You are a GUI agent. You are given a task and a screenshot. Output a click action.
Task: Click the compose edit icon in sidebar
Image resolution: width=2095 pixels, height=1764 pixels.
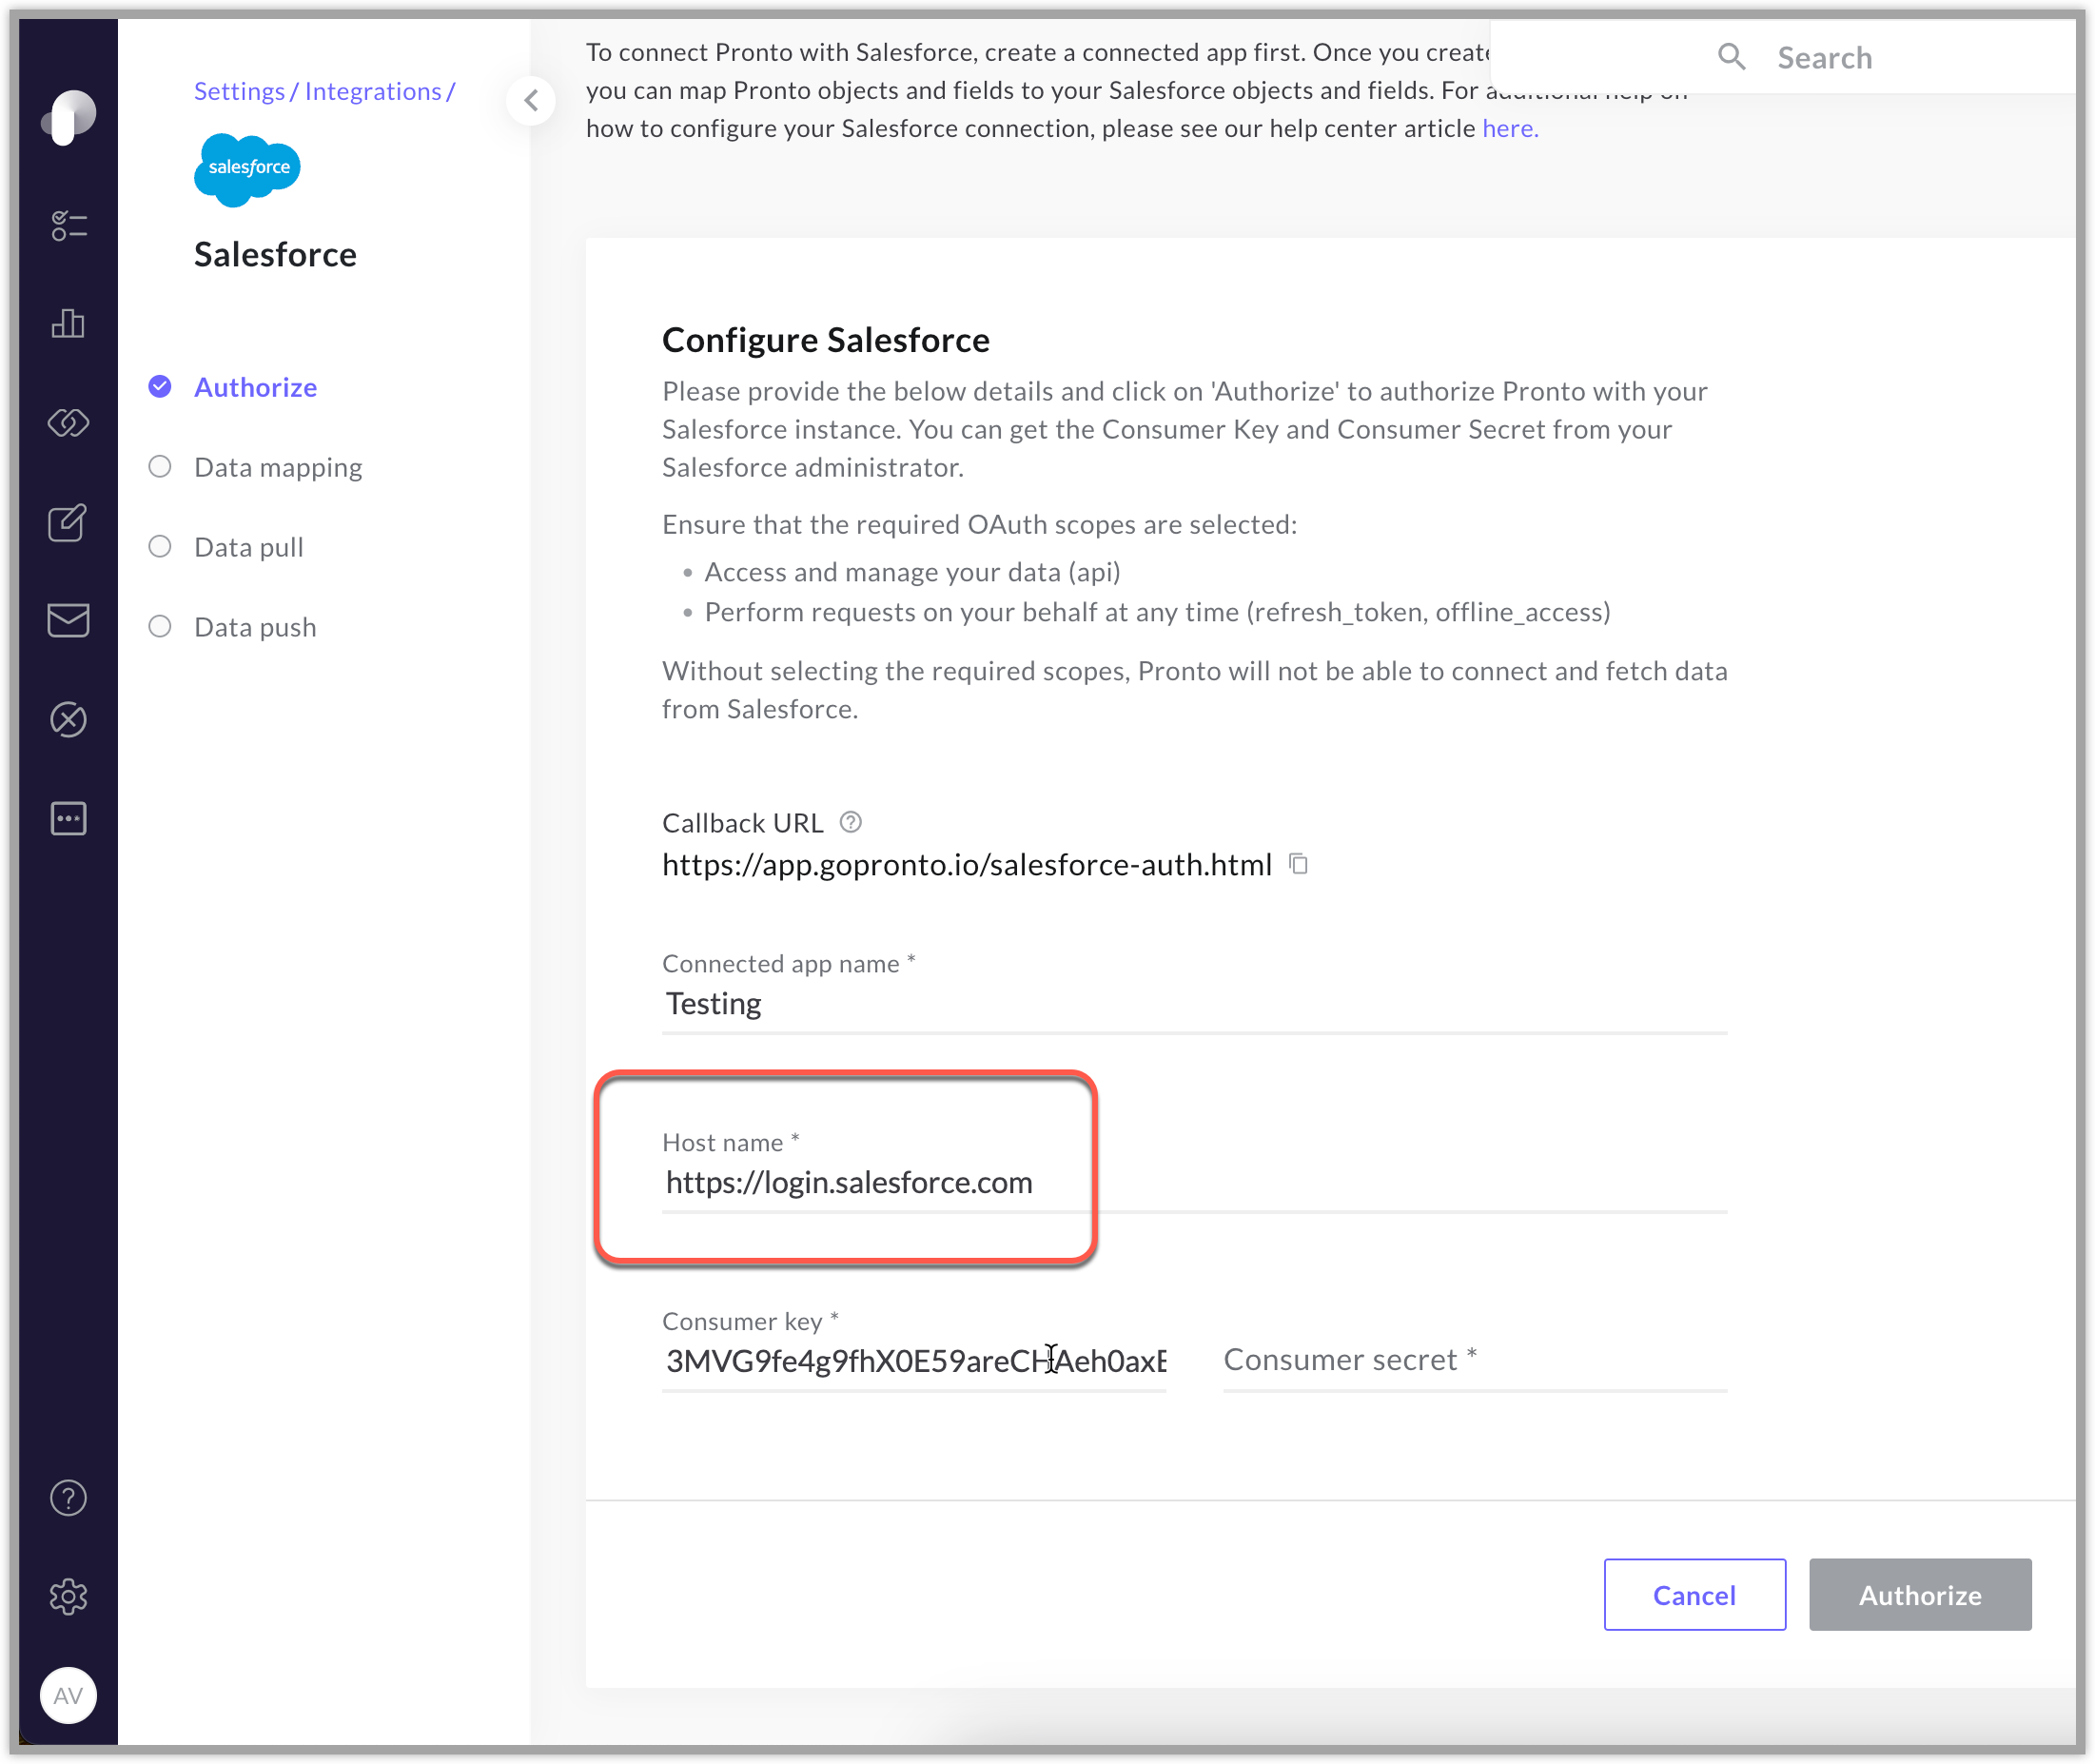tap(68, 522)
